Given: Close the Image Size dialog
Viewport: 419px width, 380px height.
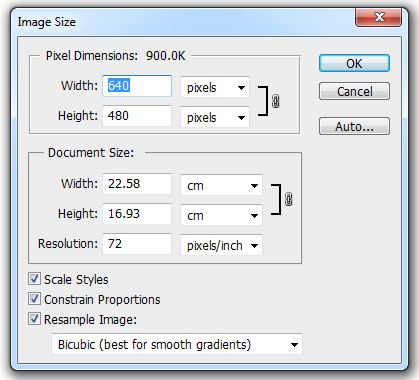Looking at the screenshot, I should point(378,17).
